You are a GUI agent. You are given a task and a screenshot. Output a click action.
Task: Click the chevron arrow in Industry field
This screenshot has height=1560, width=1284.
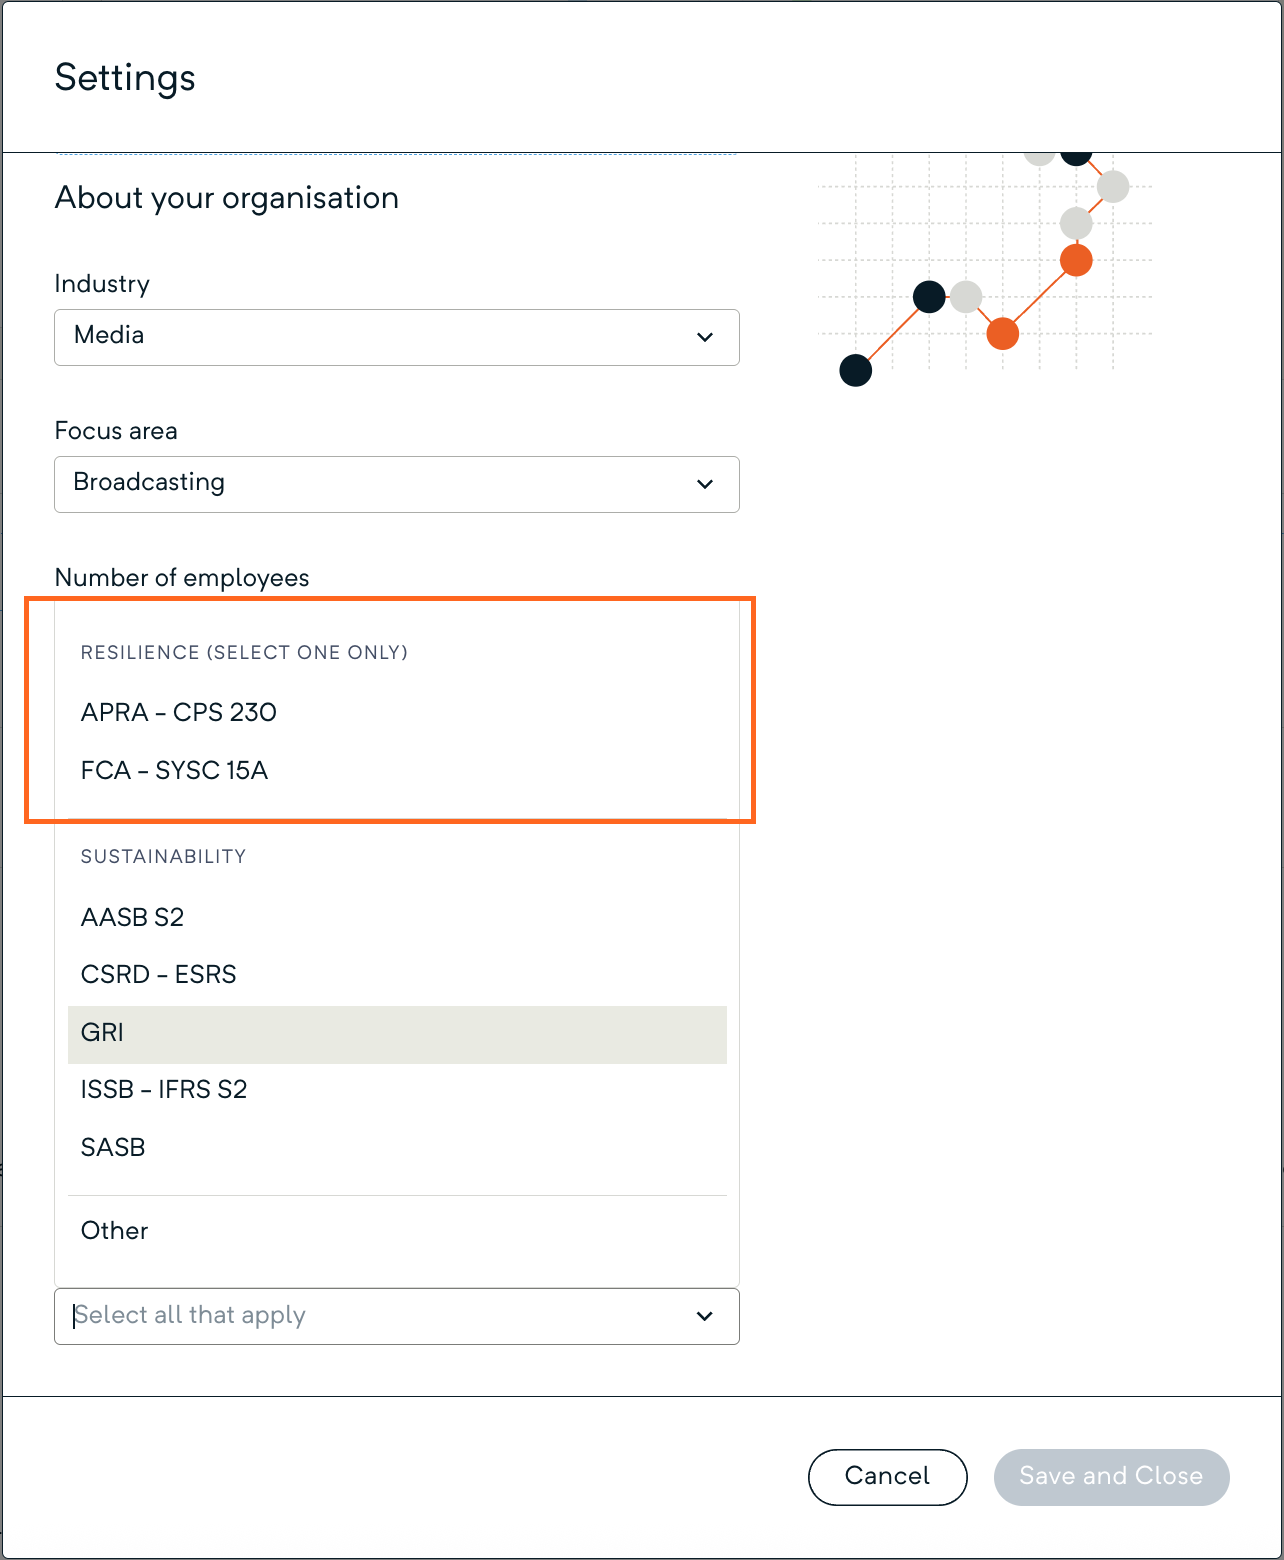coord(705,337)
